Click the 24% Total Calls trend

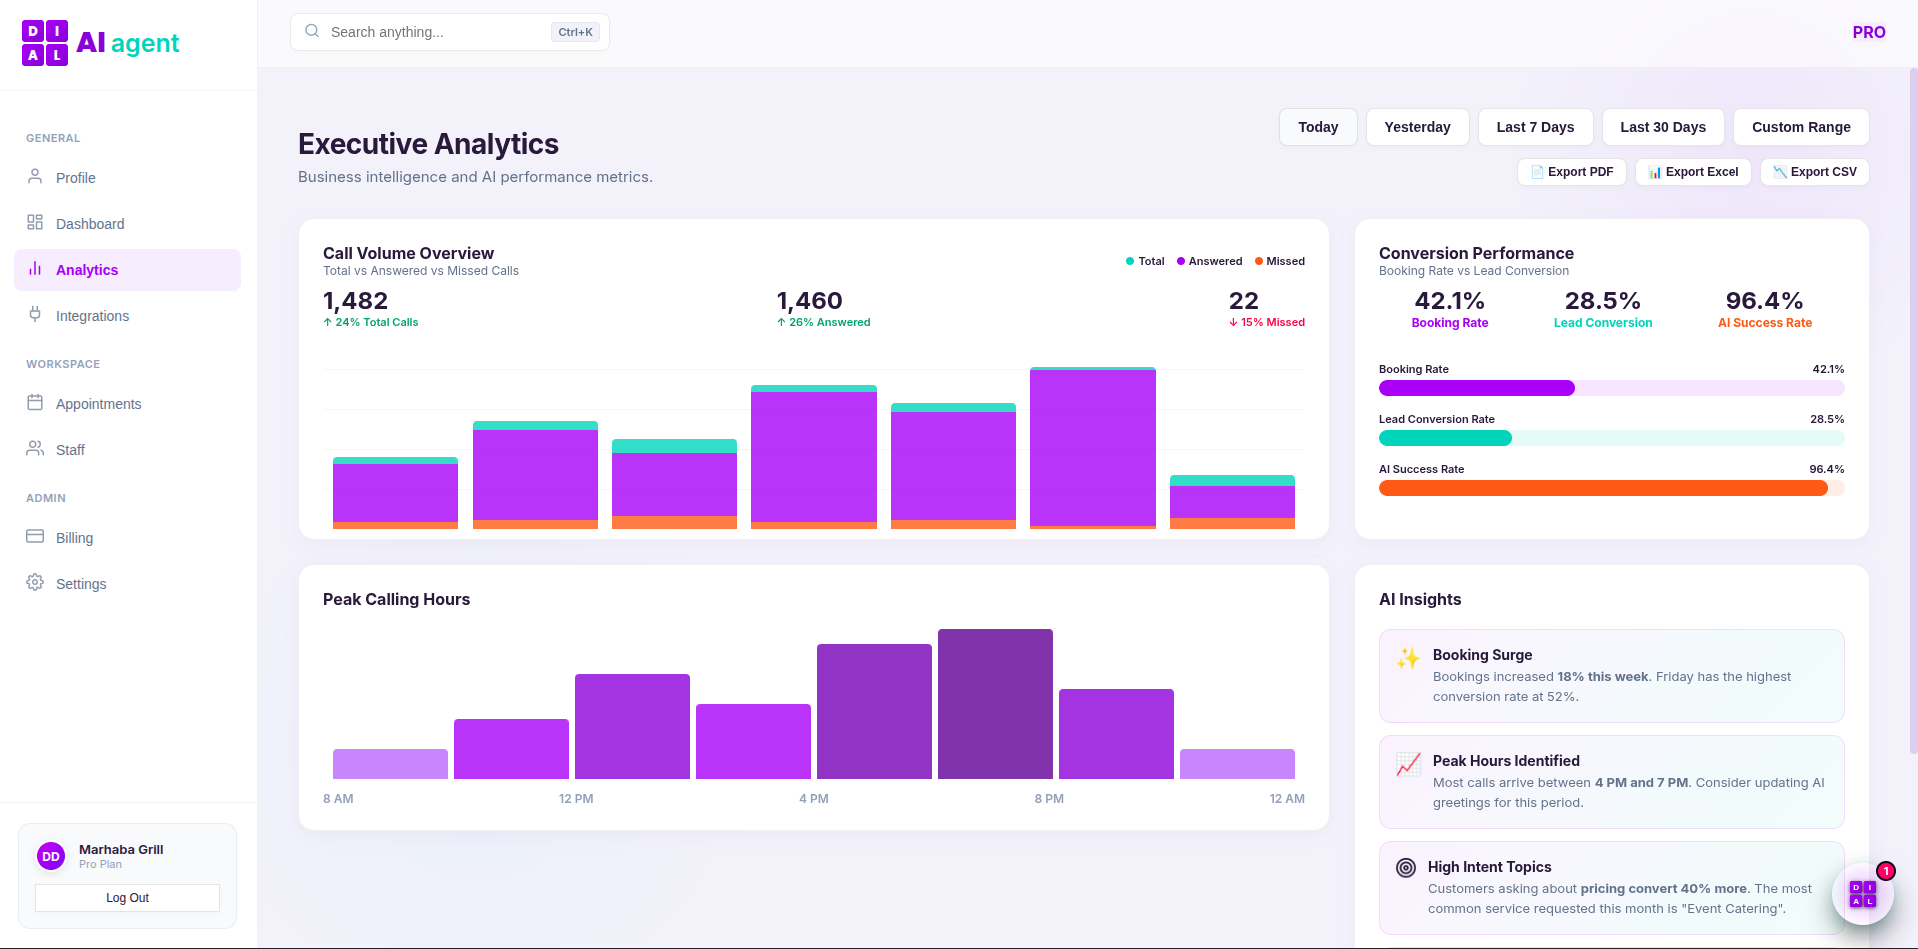click(x=370, y=322)
